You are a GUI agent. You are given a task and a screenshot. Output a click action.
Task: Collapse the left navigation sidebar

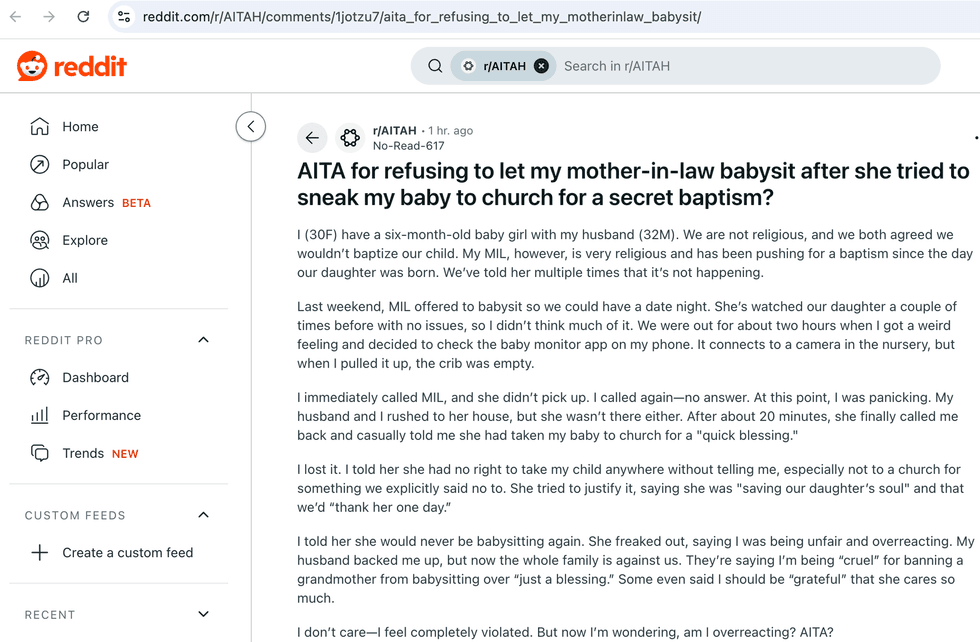point(251,127)
